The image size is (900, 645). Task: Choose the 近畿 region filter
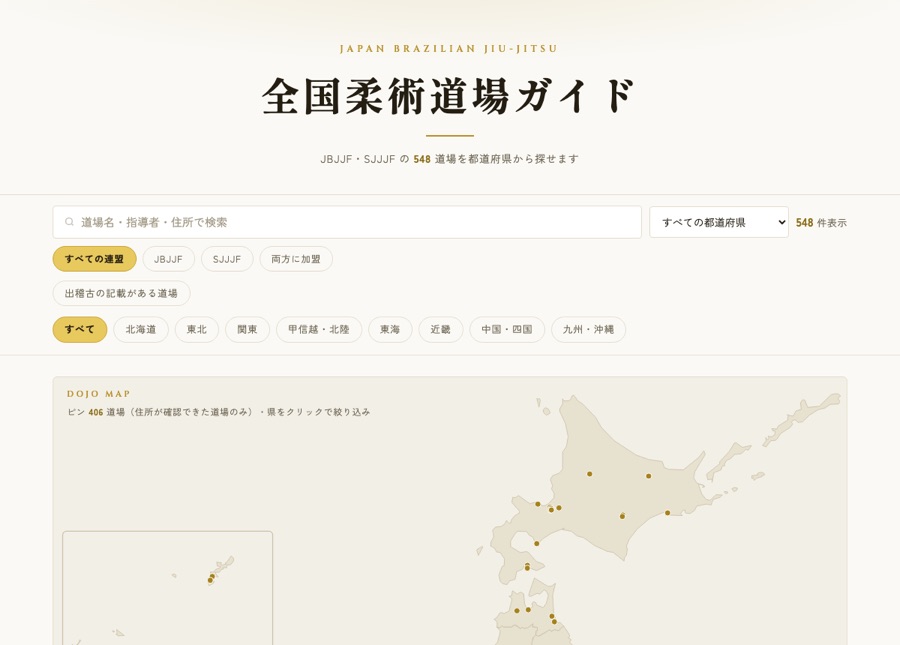(x=440, y=329)
